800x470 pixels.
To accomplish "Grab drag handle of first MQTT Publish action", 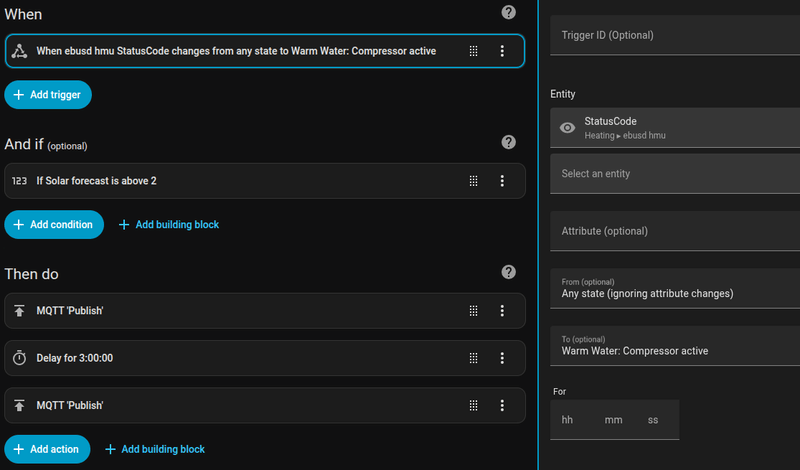I will coord(473,311).
